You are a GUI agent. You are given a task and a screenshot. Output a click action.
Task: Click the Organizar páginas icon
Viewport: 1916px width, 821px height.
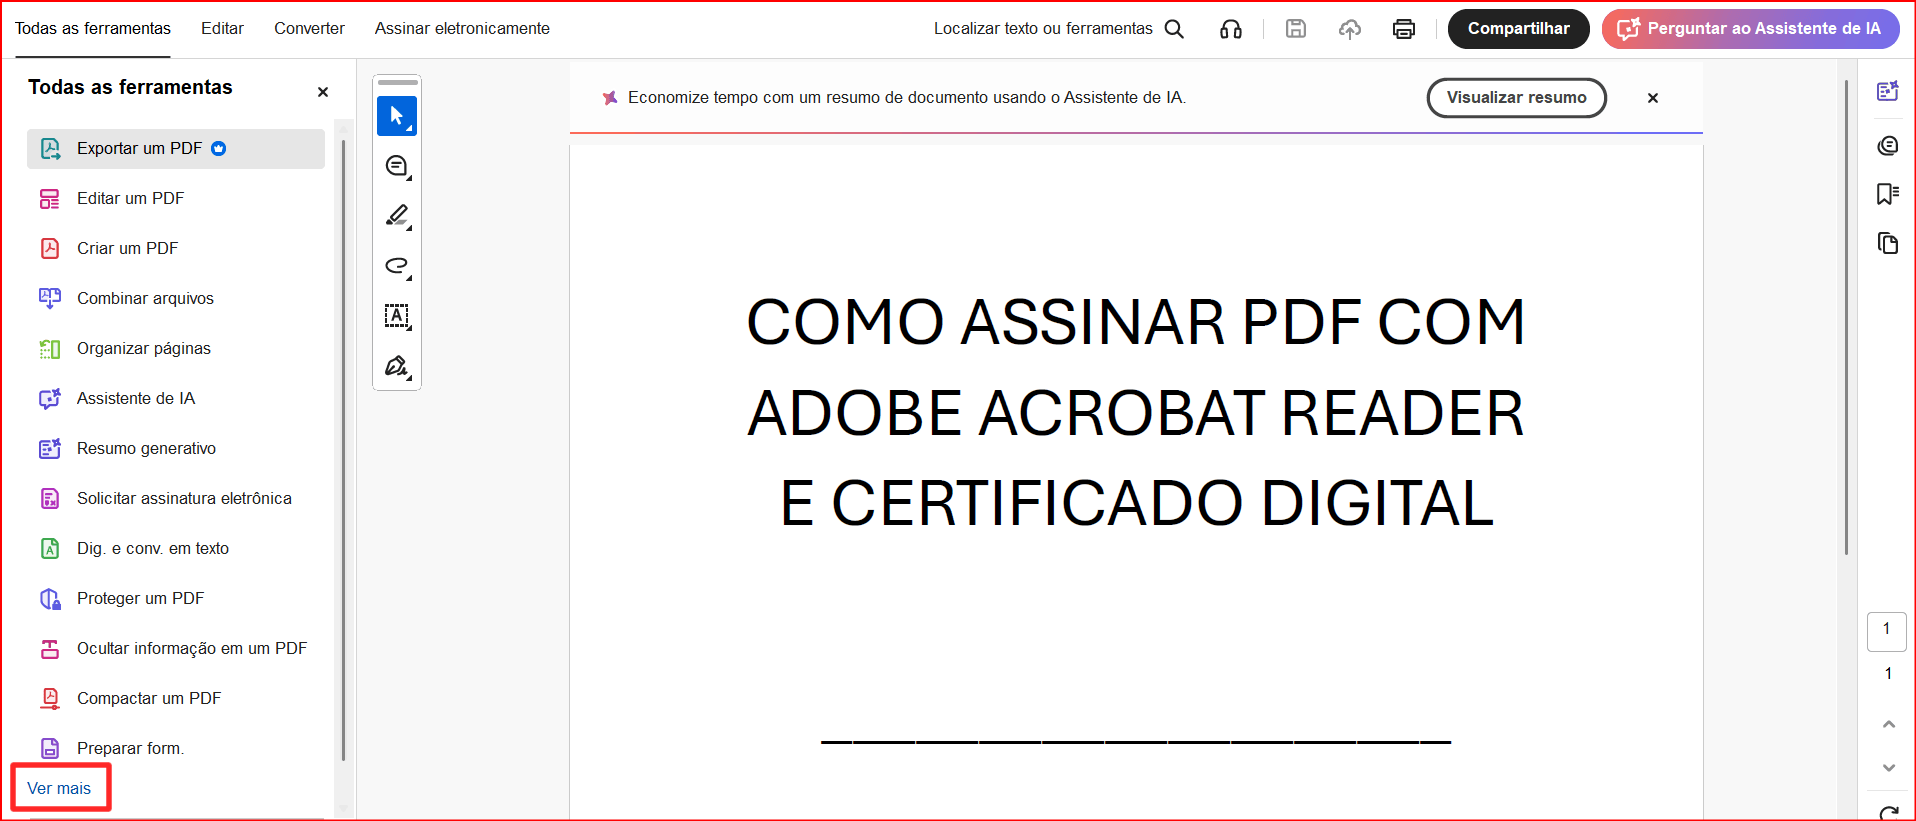point(50,349)
